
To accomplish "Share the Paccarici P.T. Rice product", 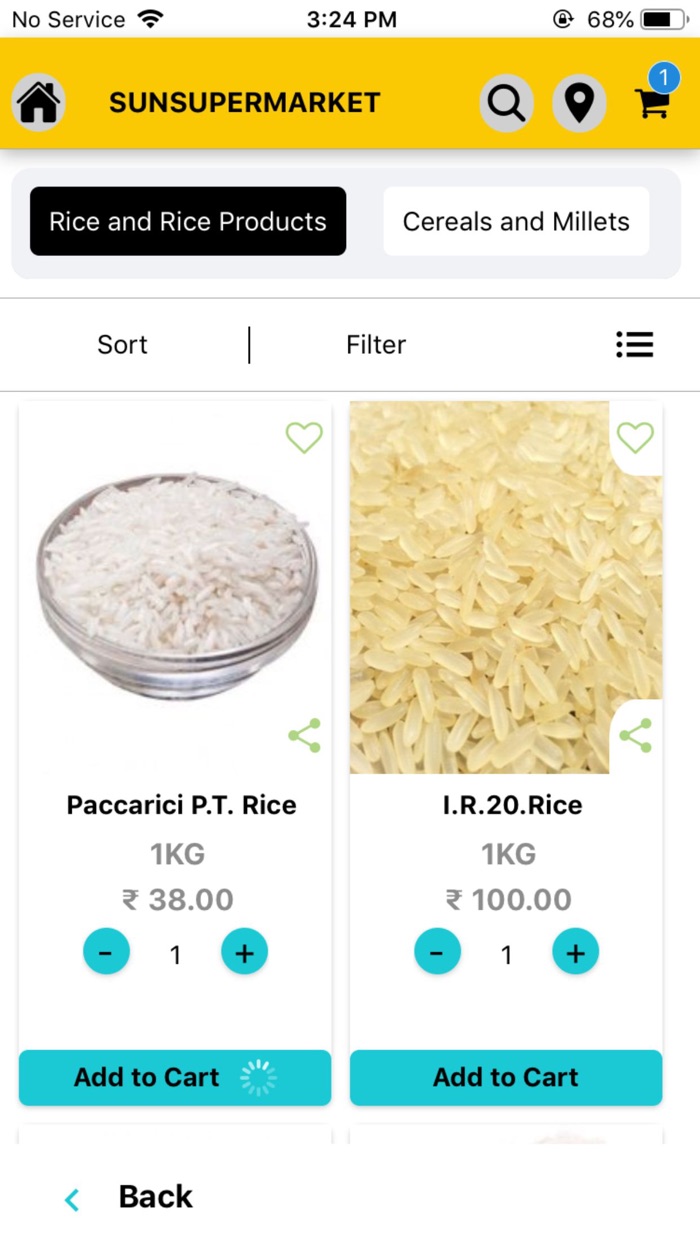I will tap(303, 735).
